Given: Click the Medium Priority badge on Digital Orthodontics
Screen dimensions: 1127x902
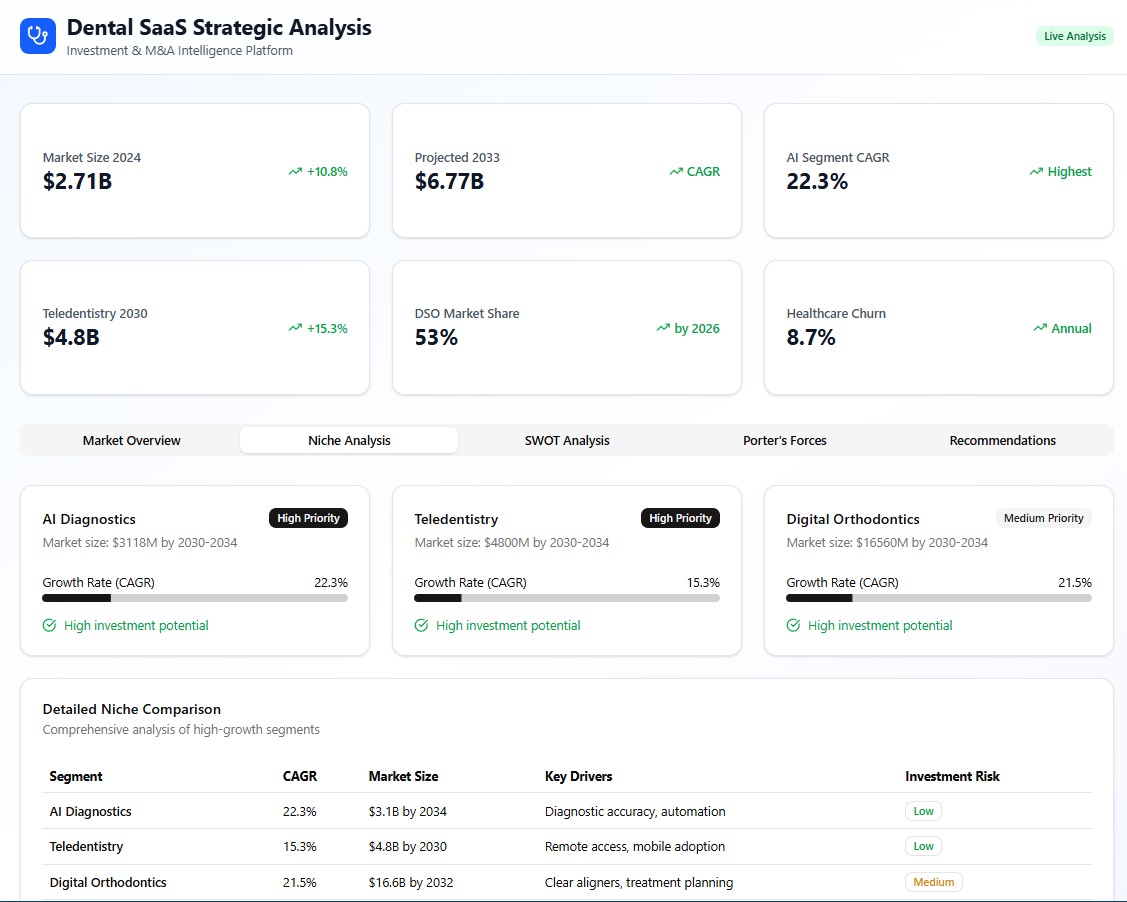Looking at the screenshot, I should tap(1043, 518).
